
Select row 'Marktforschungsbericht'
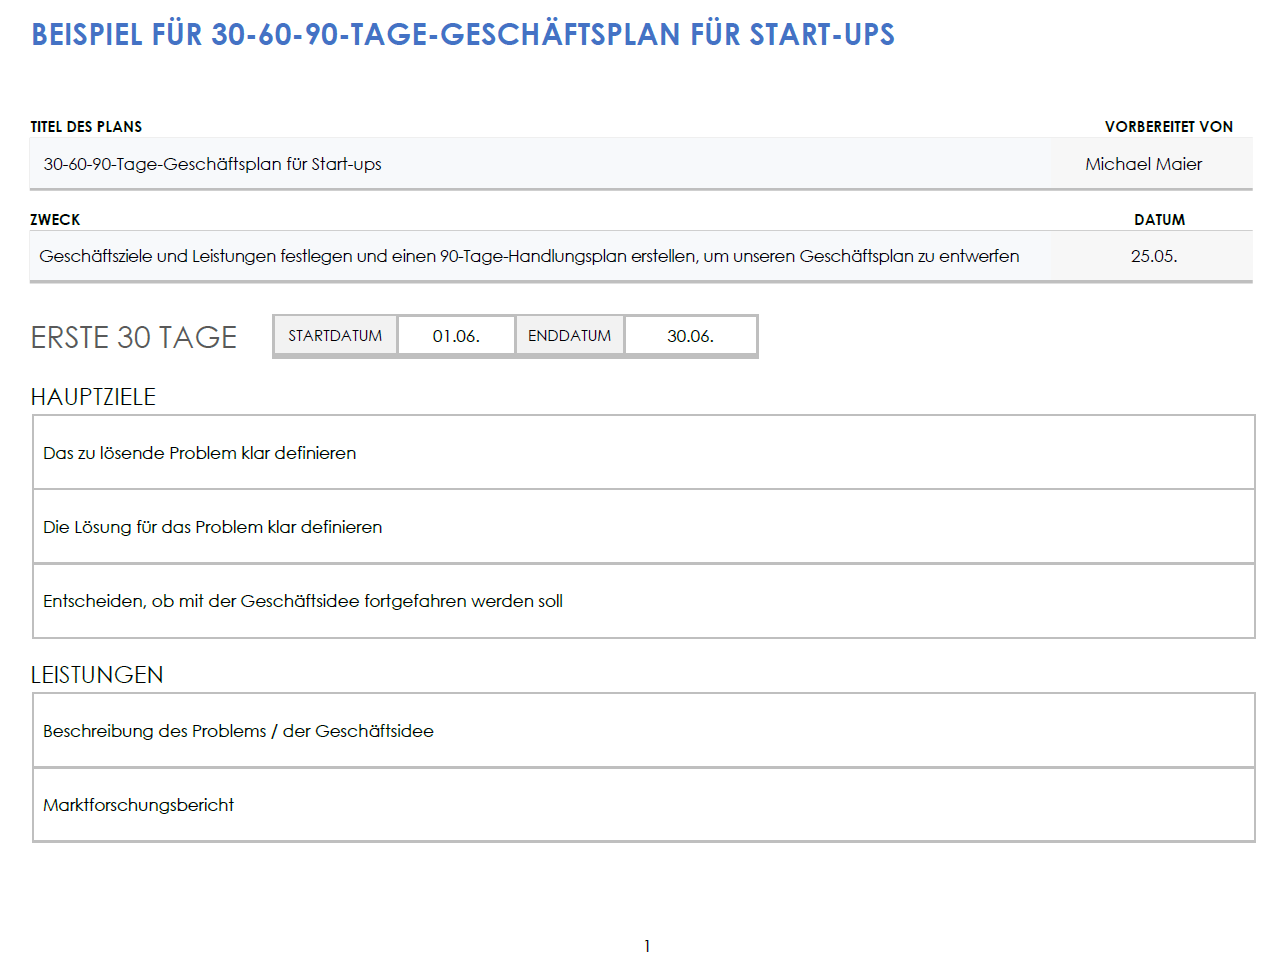tap(644, 805)
